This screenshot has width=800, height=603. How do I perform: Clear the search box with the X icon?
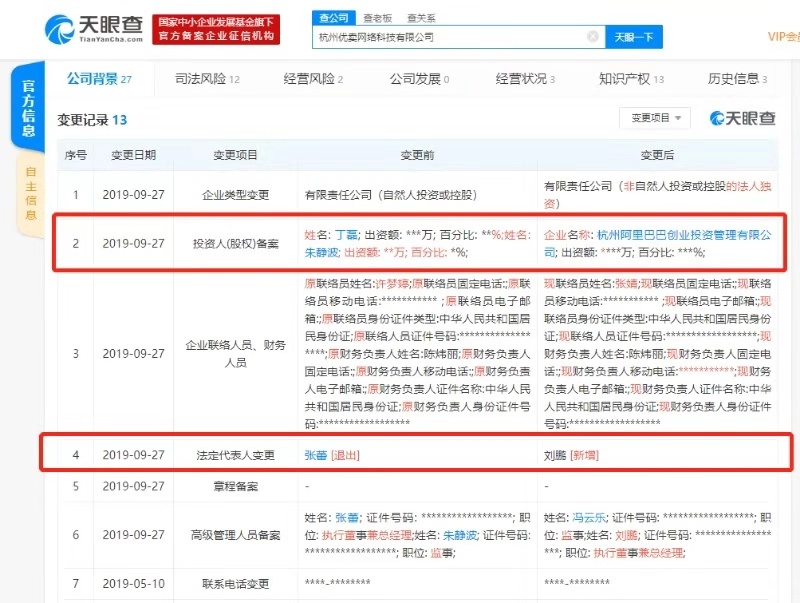[x=592, y=37]
